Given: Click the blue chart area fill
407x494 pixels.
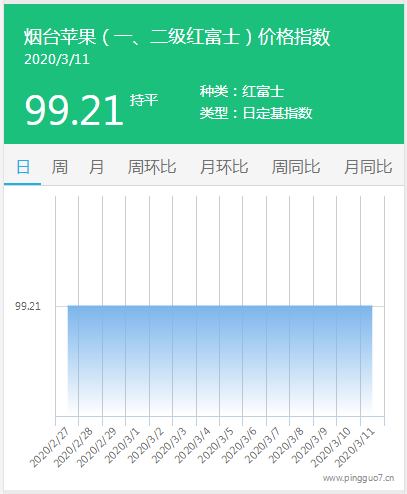Looking at the screenshot, I should [220, 360].
